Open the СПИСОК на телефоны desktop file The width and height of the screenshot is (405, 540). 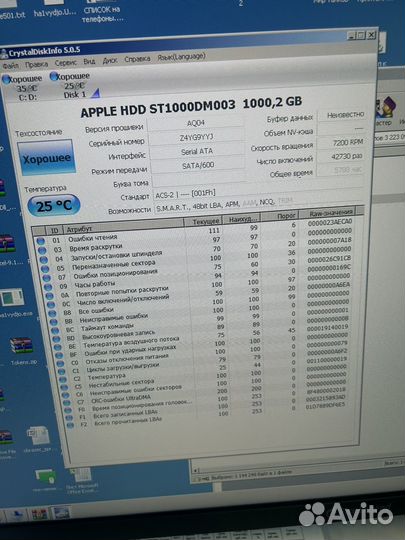click(x=102, y=11)
